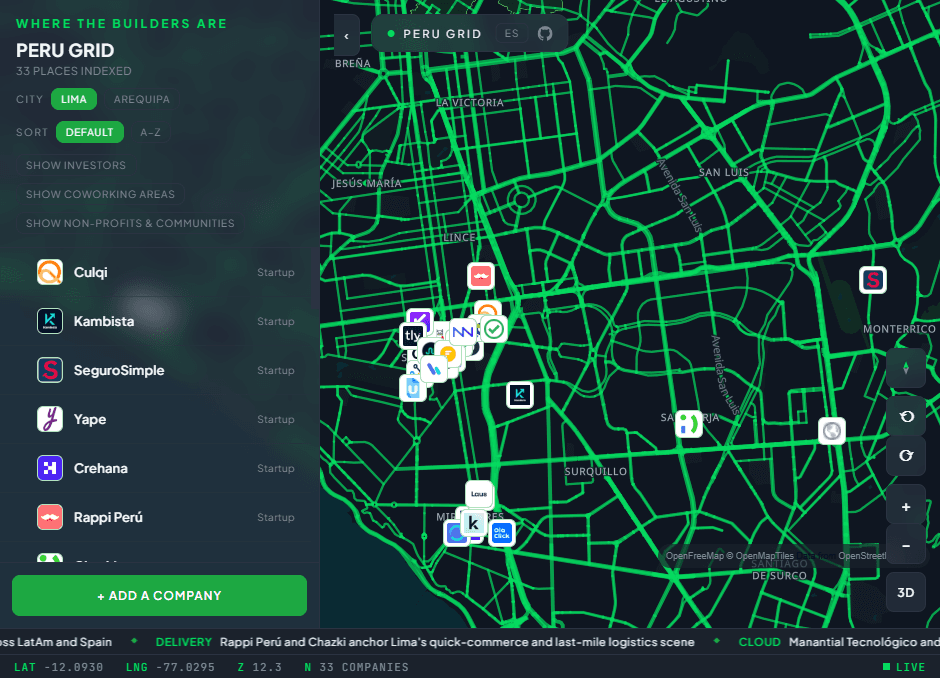Select the blue slanted-bars W map marker
The image size is (940, 678).
tap(433, 369)
